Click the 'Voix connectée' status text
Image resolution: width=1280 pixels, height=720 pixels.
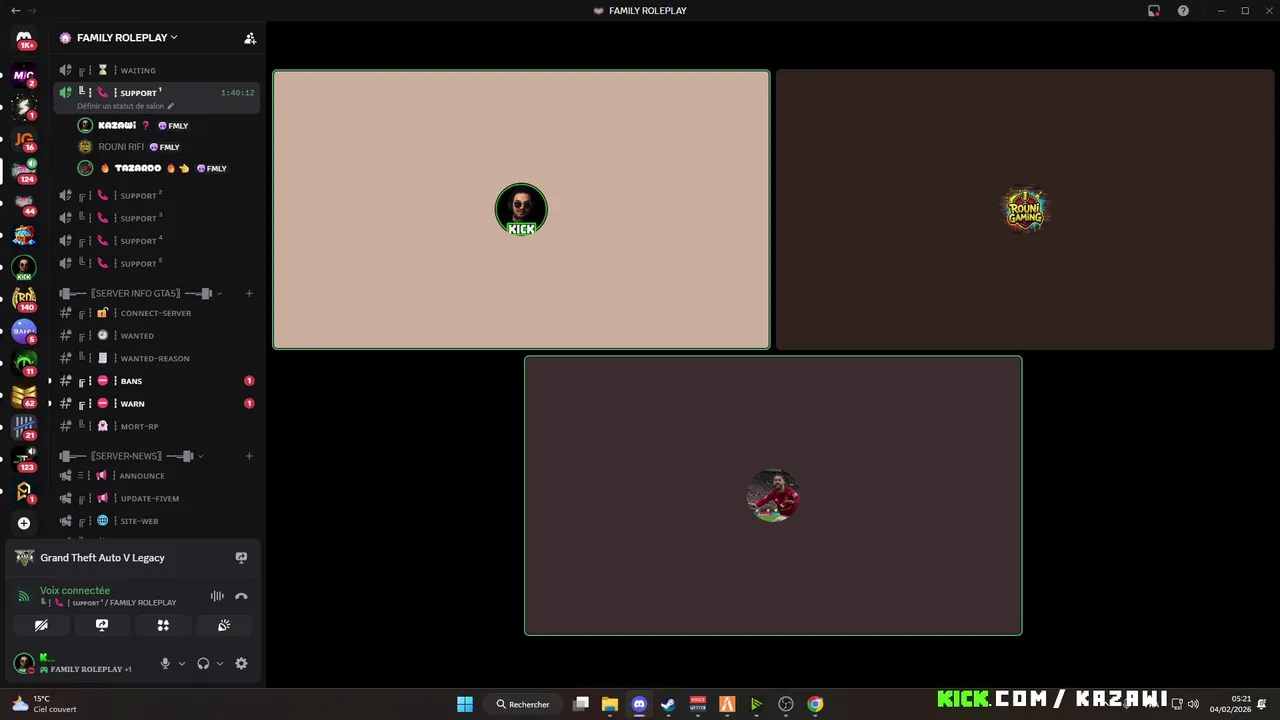coord(75,590)
